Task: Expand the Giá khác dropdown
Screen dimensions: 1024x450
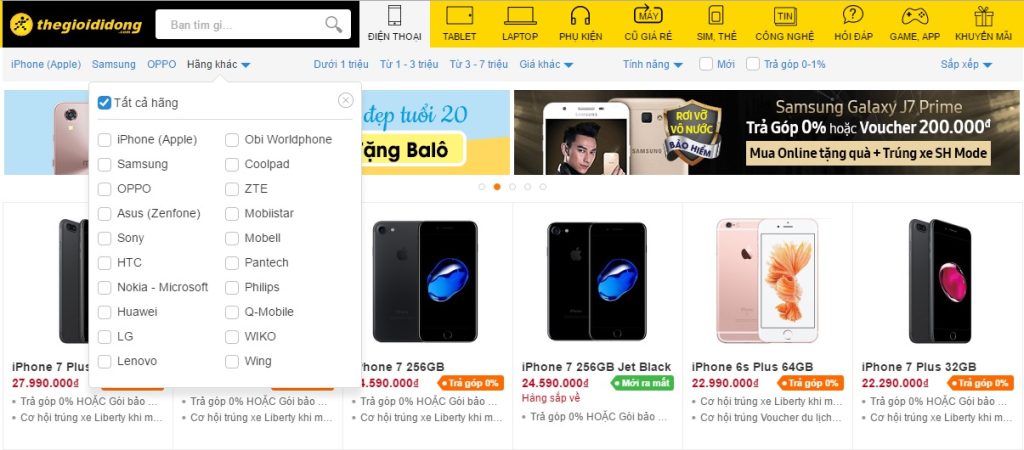Action: tap(547, 64)
